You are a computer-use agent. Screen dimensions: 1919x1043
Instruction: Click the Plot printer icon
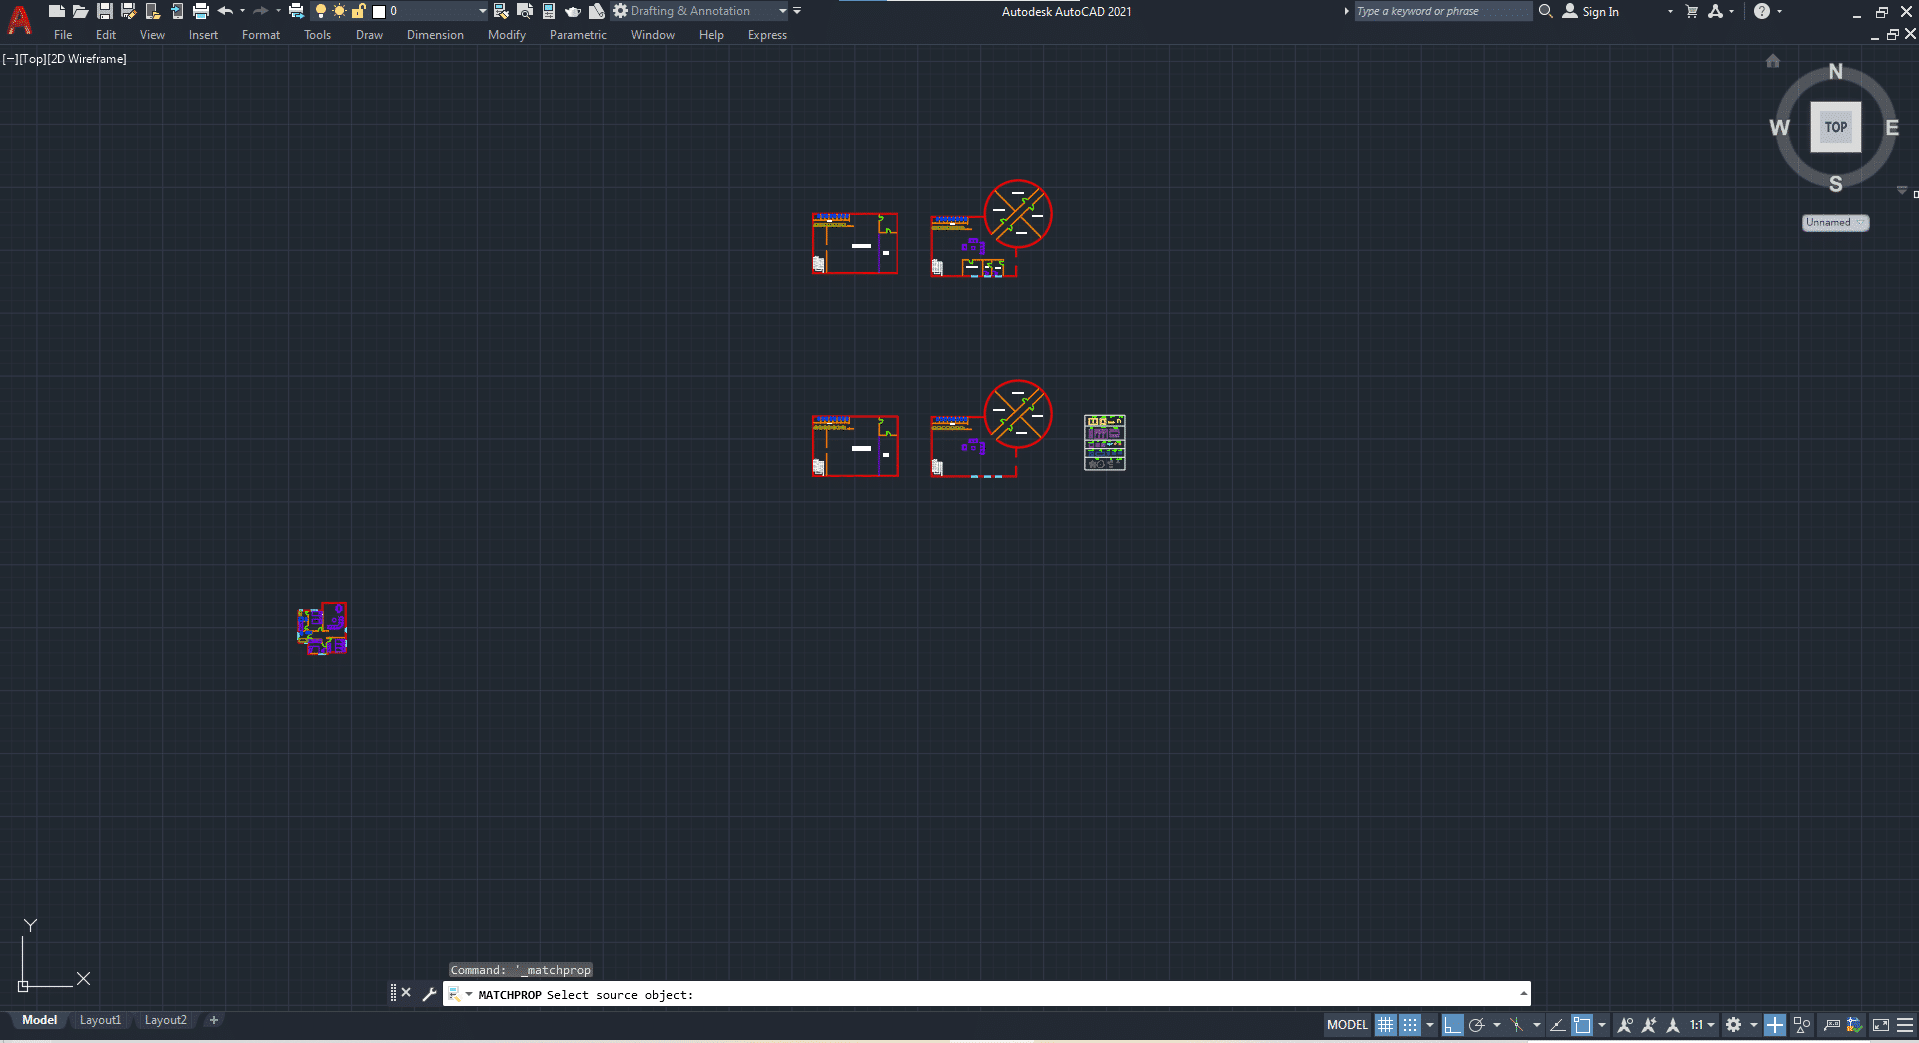(201, 11)
